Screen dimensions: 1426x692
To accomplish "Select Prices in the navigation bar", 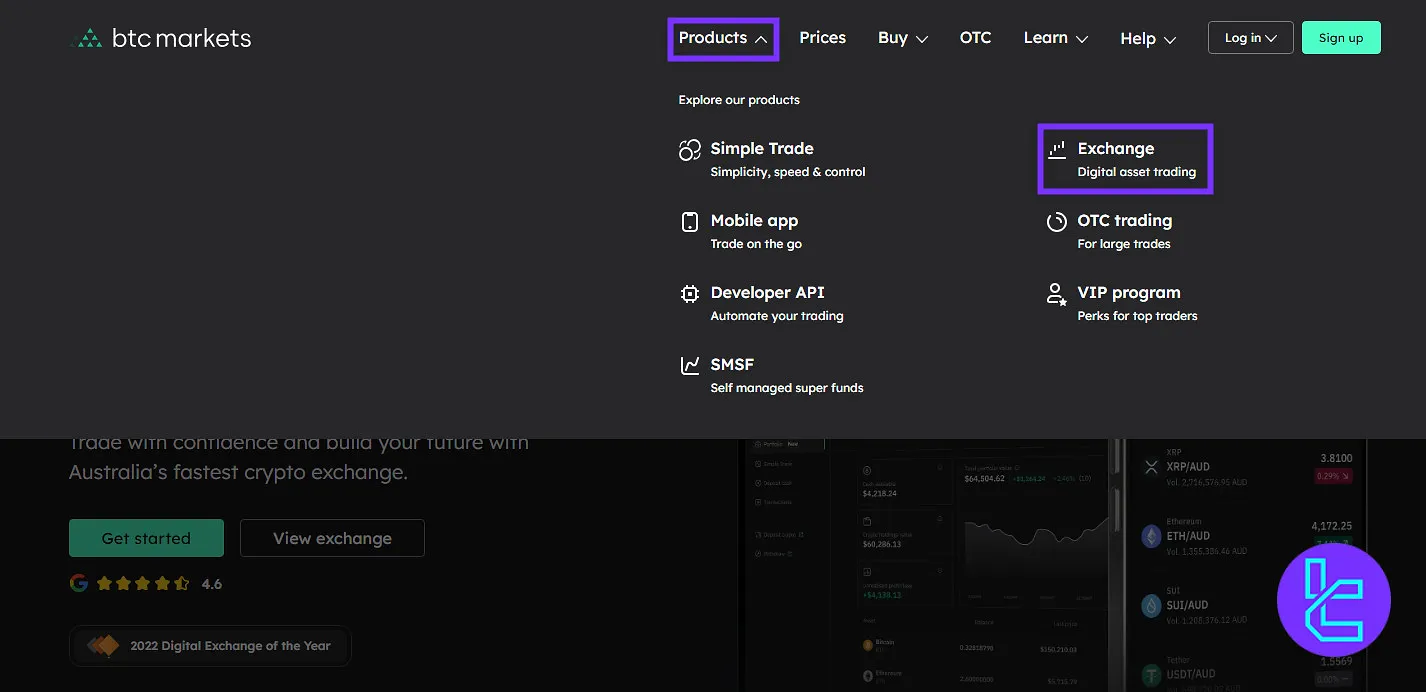I will [x=822, y=37].
